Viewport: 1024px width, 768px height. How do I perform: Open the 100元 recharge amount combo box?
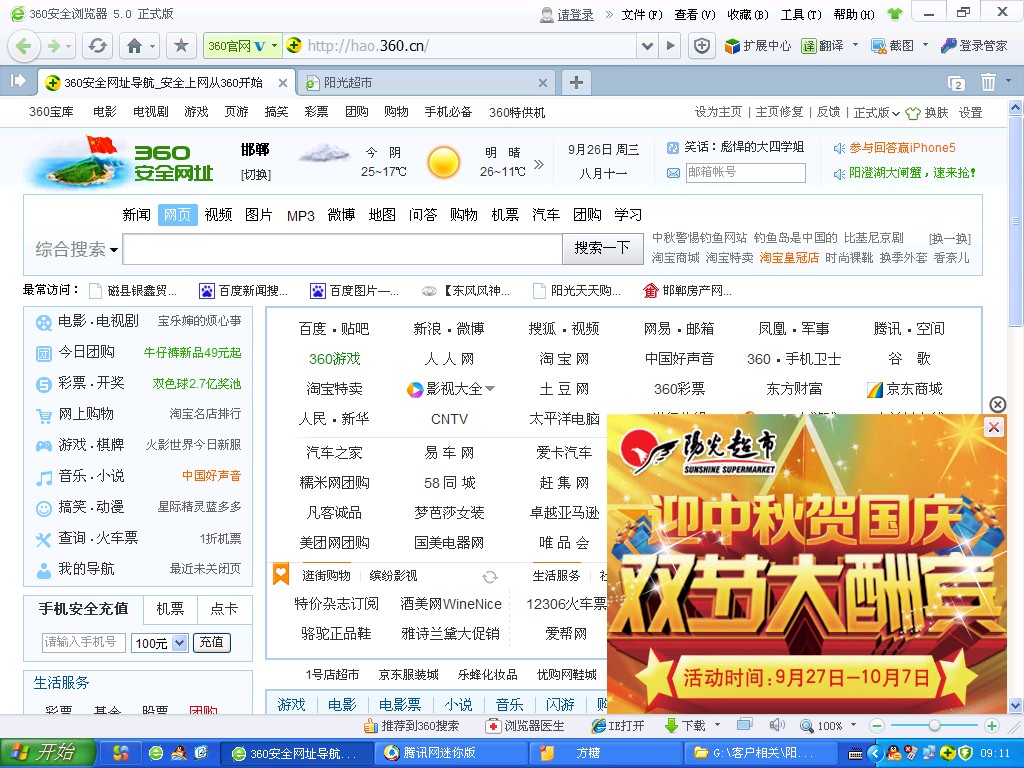(159, 643)
